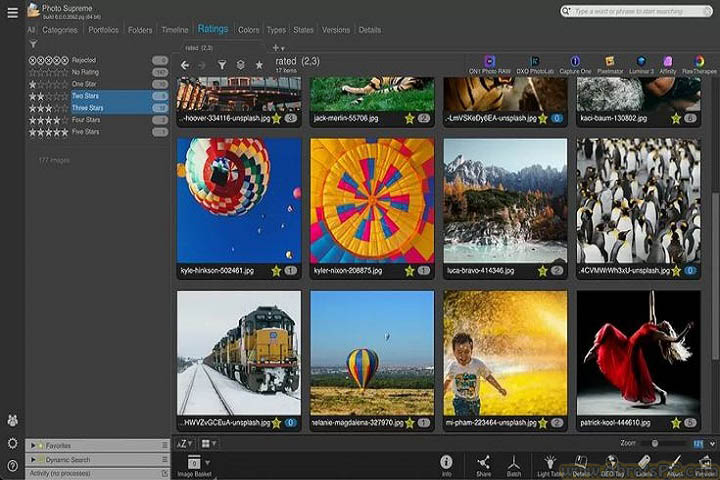Open the GEO Tag tool

point(611,465)
